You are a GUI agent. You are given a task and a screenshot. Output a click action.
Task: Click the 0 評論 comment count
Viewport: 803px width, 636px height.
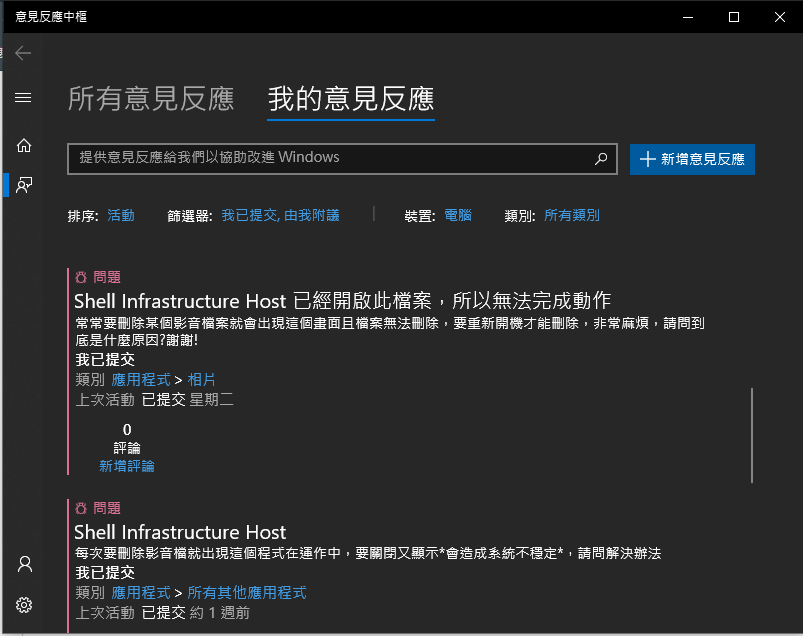coord(126,438)
